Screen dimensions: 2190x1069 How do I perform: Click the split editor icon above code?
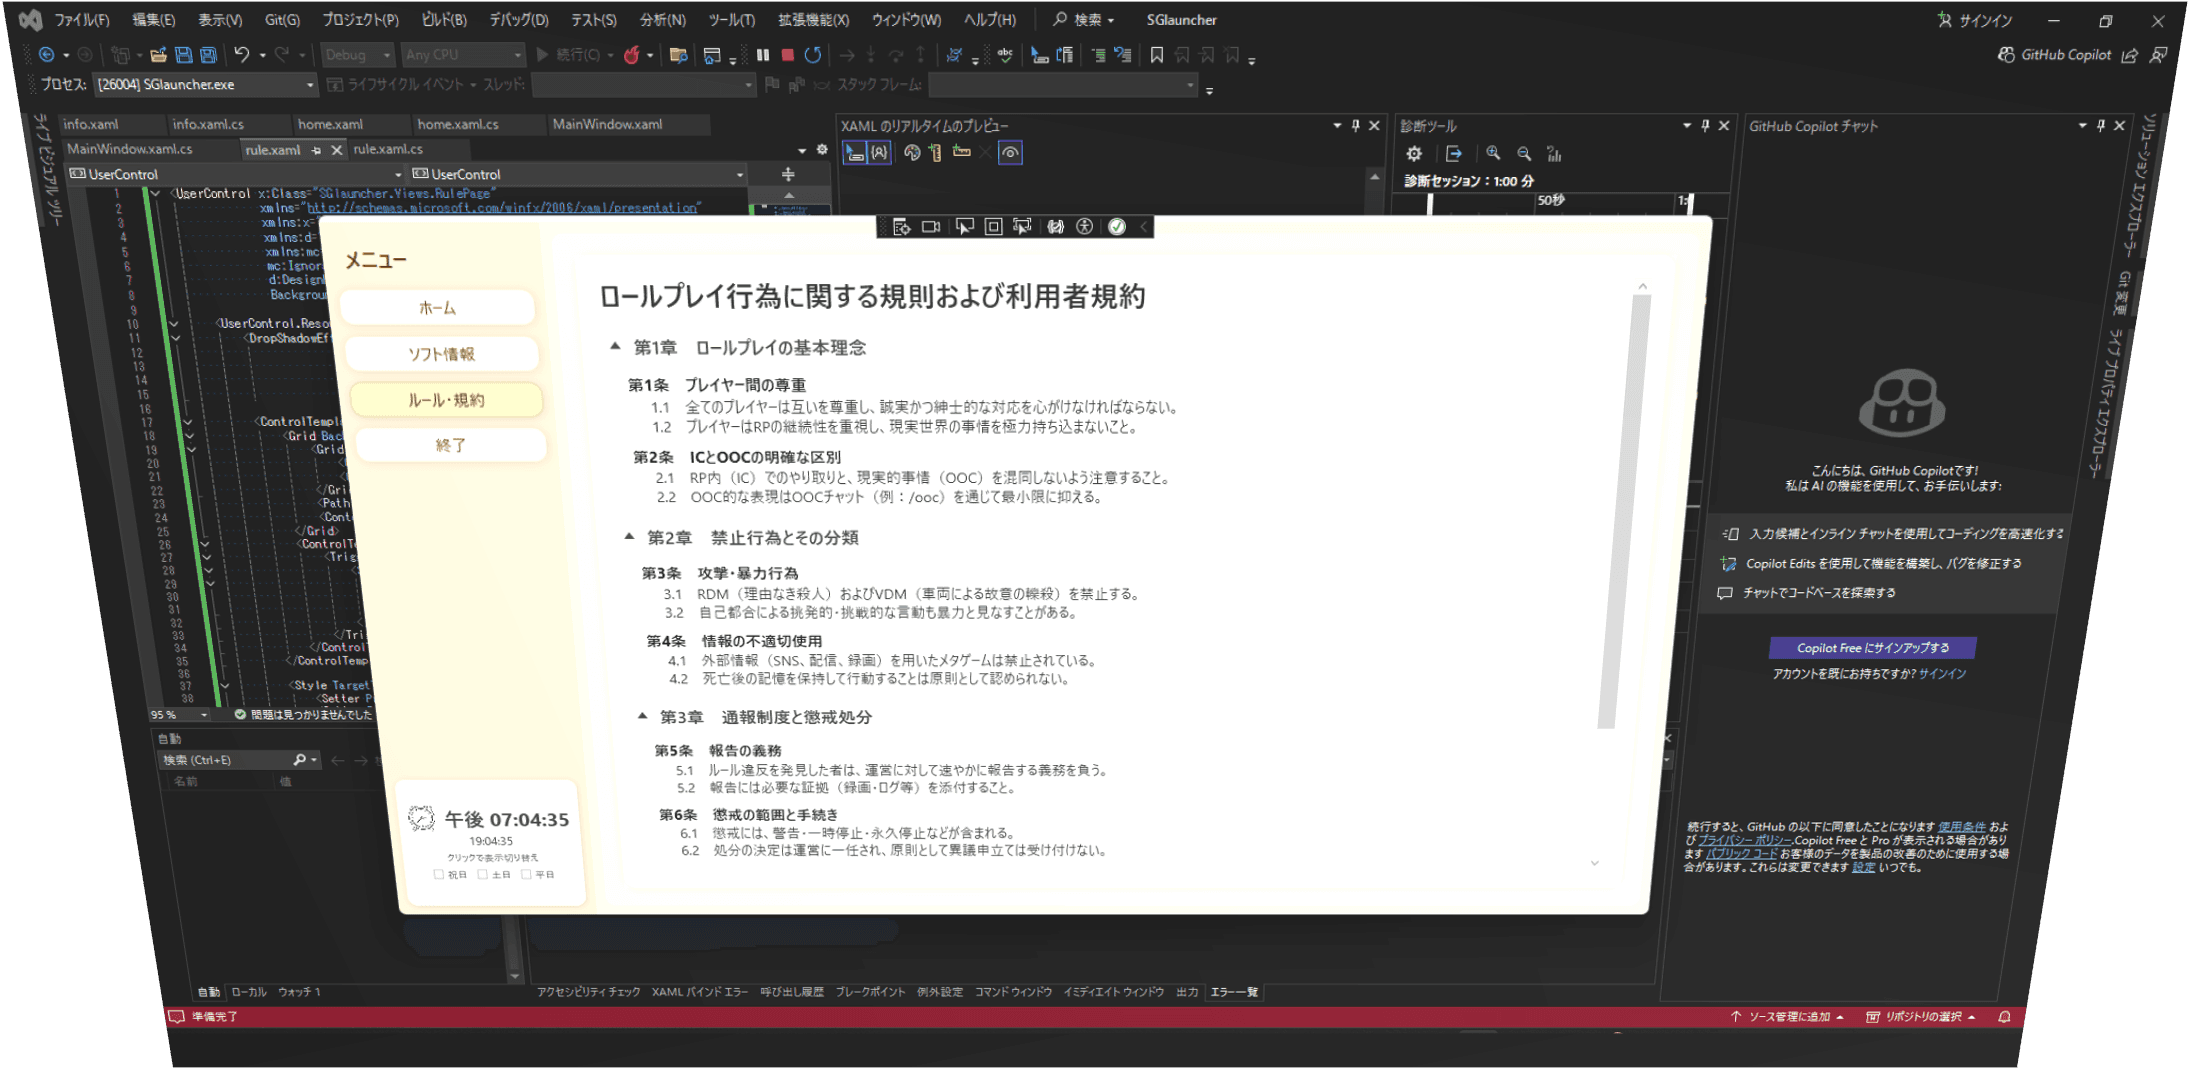788,174
